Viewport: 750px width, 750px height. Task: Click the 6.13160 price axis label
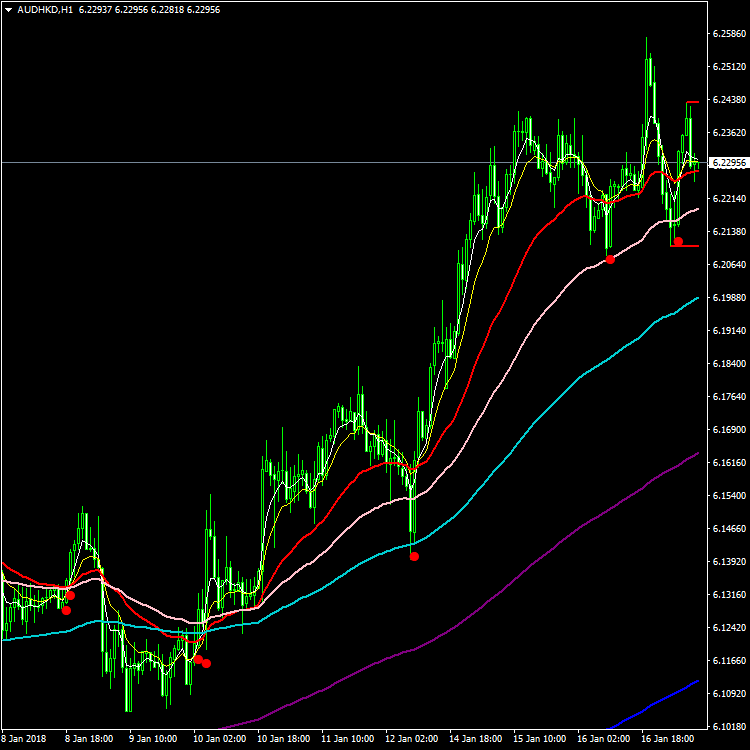pyautogui.click(x=729, y=595)
